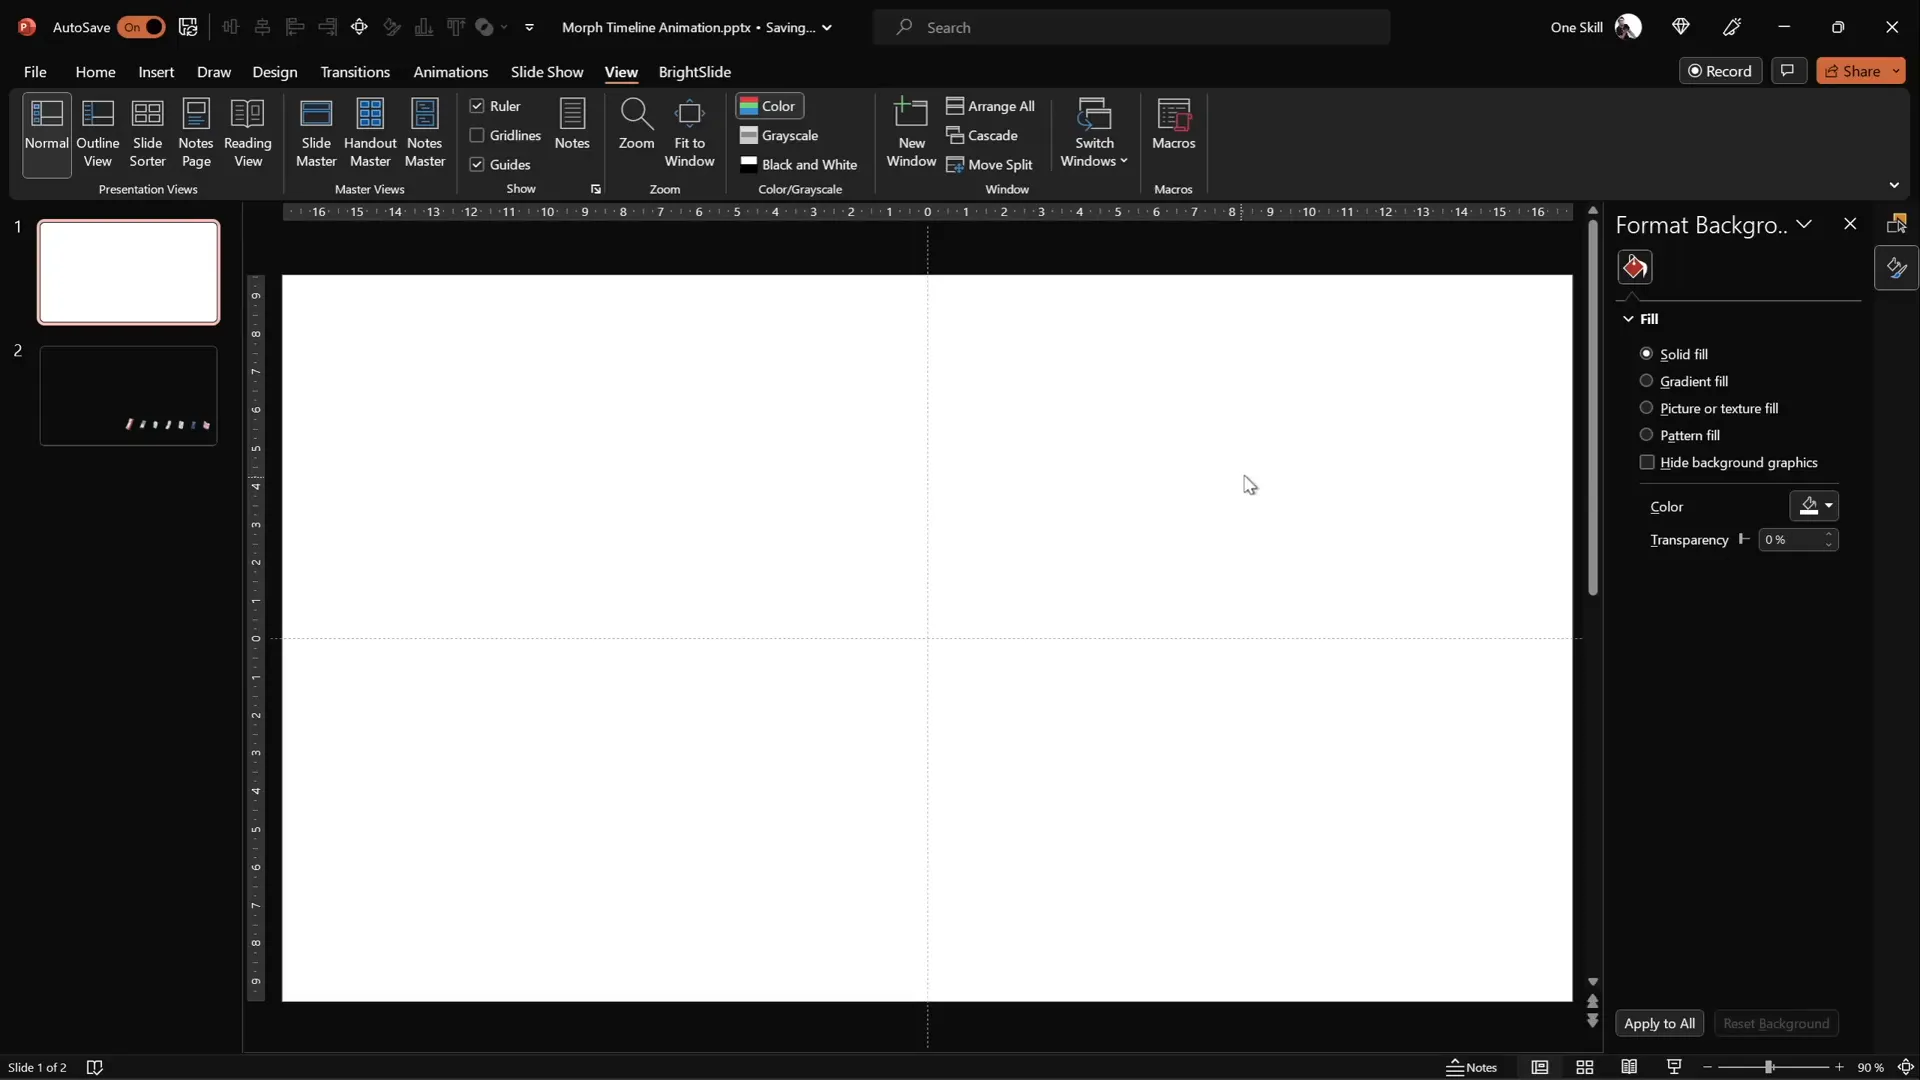Select Fit to Window
1920x1080 pixels.
pyautogui.click(x=690, y=131)
